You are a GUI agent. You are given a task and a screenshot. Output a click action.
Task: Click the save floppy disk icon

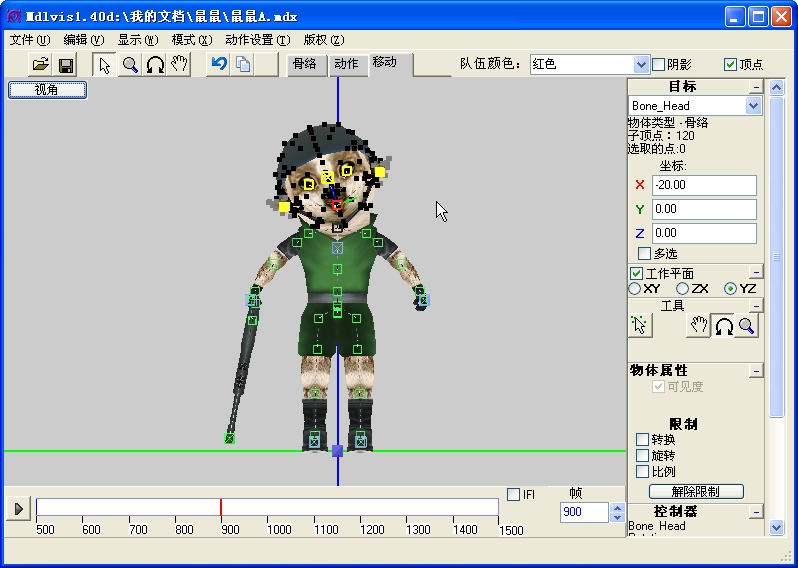coord(66,65)
